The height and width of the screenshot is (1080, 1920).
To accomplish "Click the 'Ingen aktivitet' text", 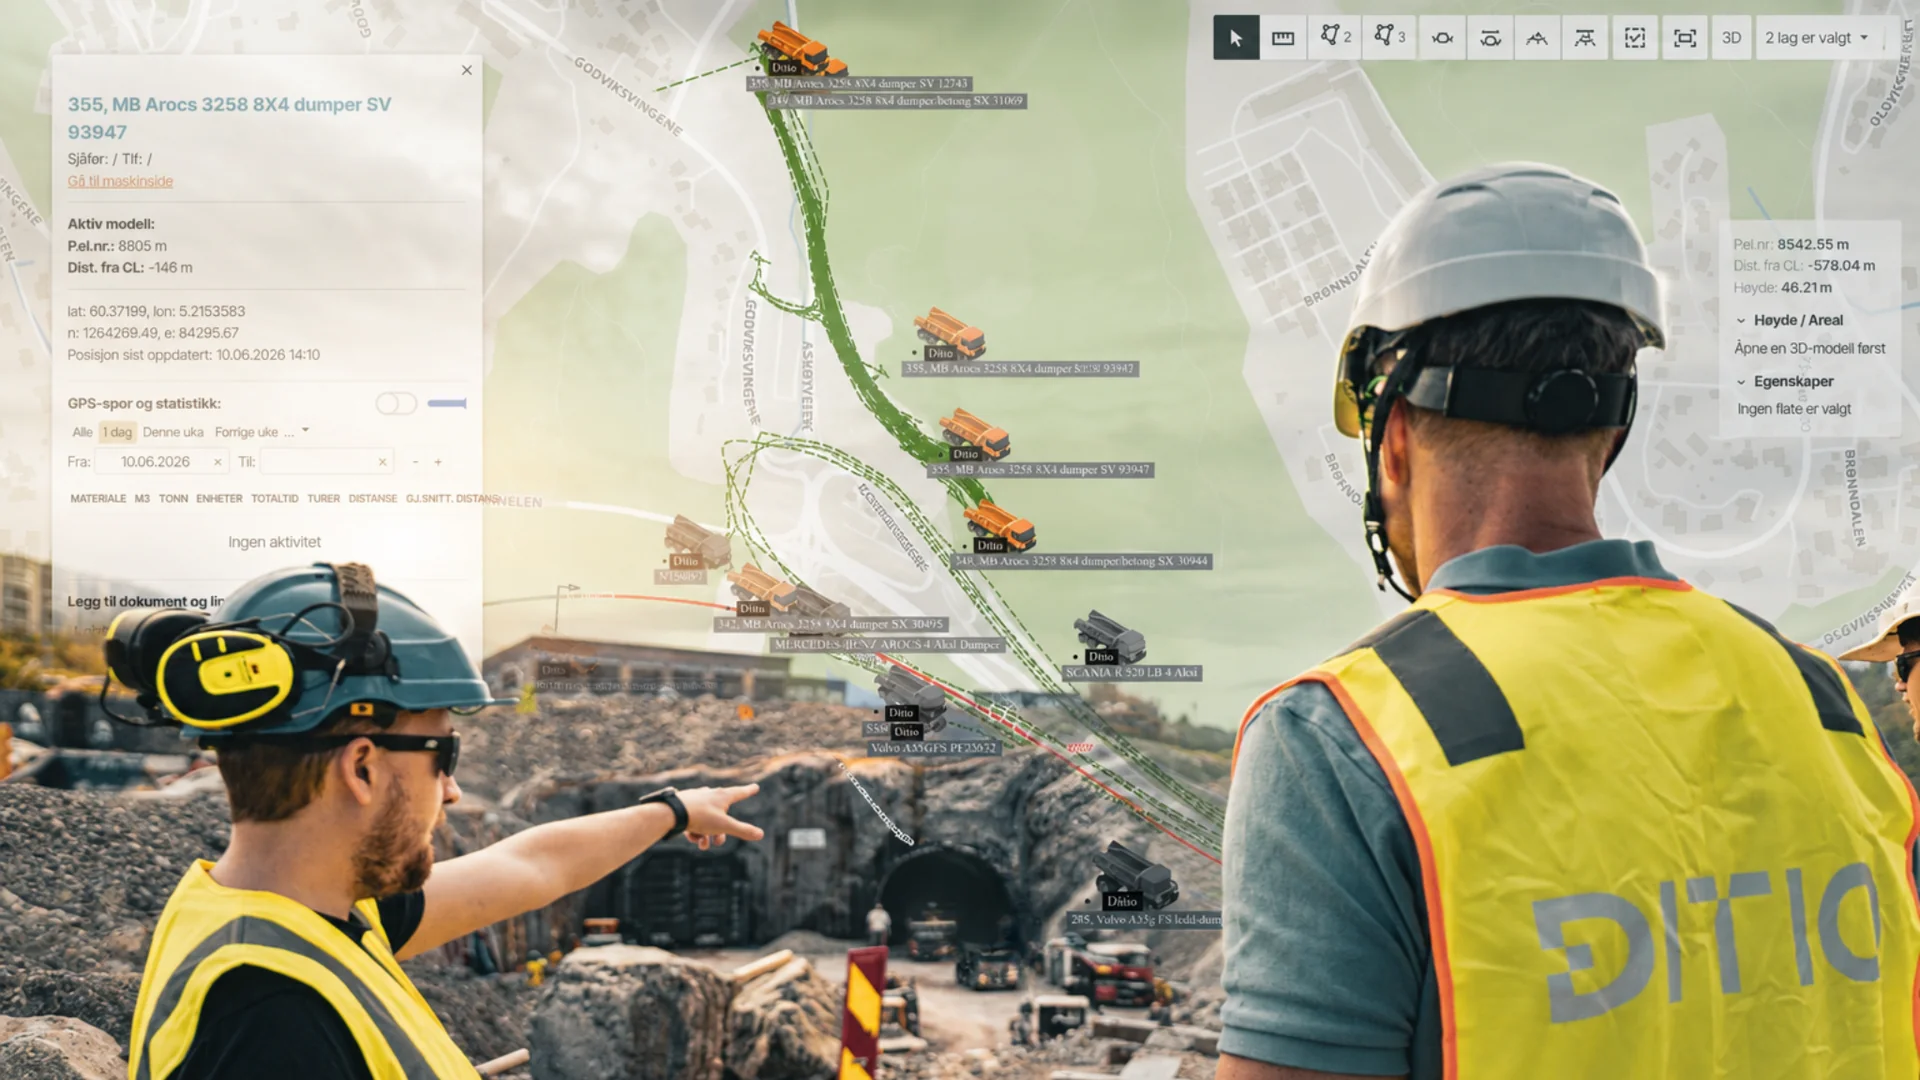I will [274, 542].
